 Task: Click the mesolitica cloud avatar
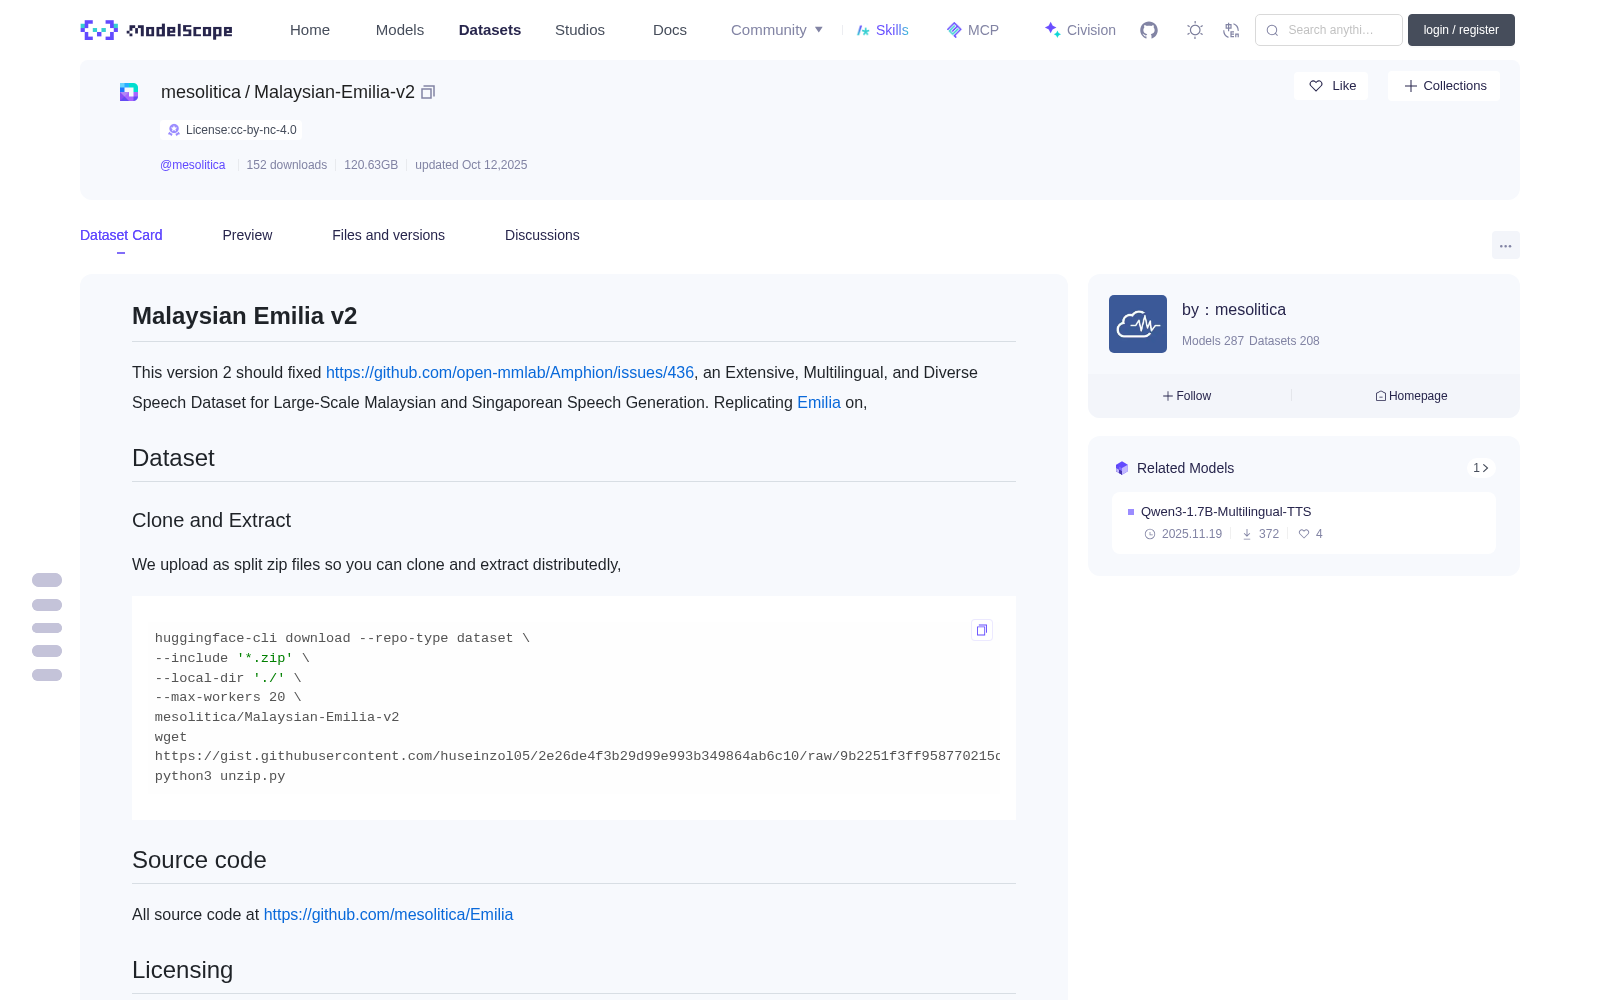point(1138,324)
